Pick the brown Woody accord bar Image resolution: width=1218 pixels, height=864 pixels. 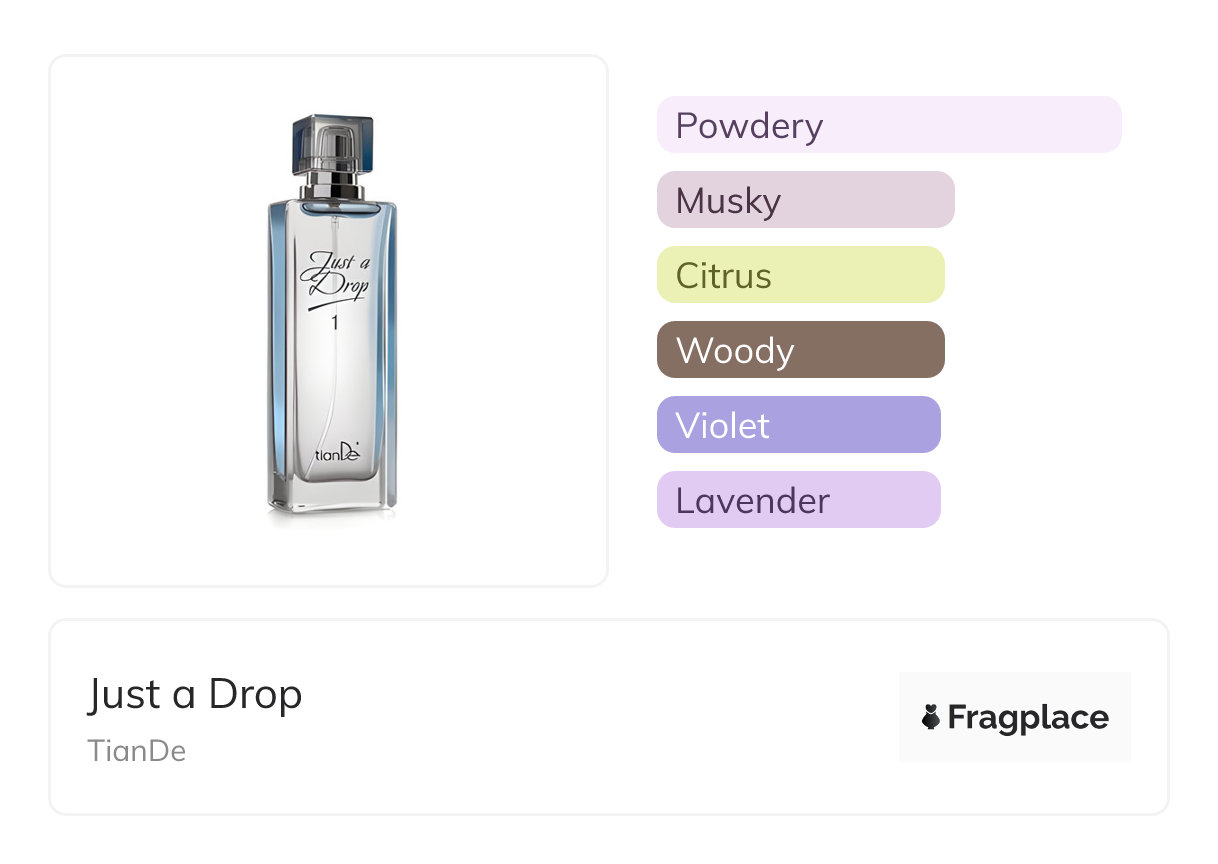[801, 350]
